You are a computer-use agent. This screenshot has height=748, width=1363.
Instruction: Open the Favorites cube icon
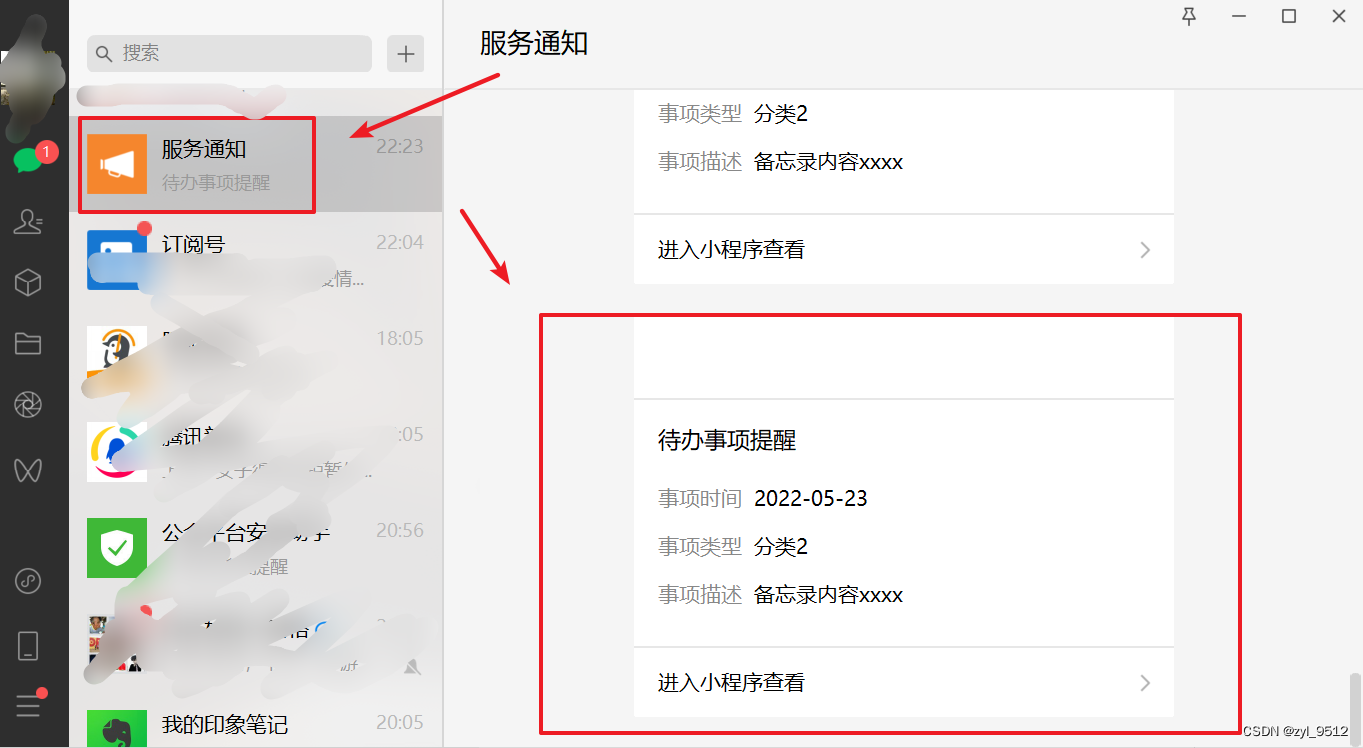[x=28, y=283]
